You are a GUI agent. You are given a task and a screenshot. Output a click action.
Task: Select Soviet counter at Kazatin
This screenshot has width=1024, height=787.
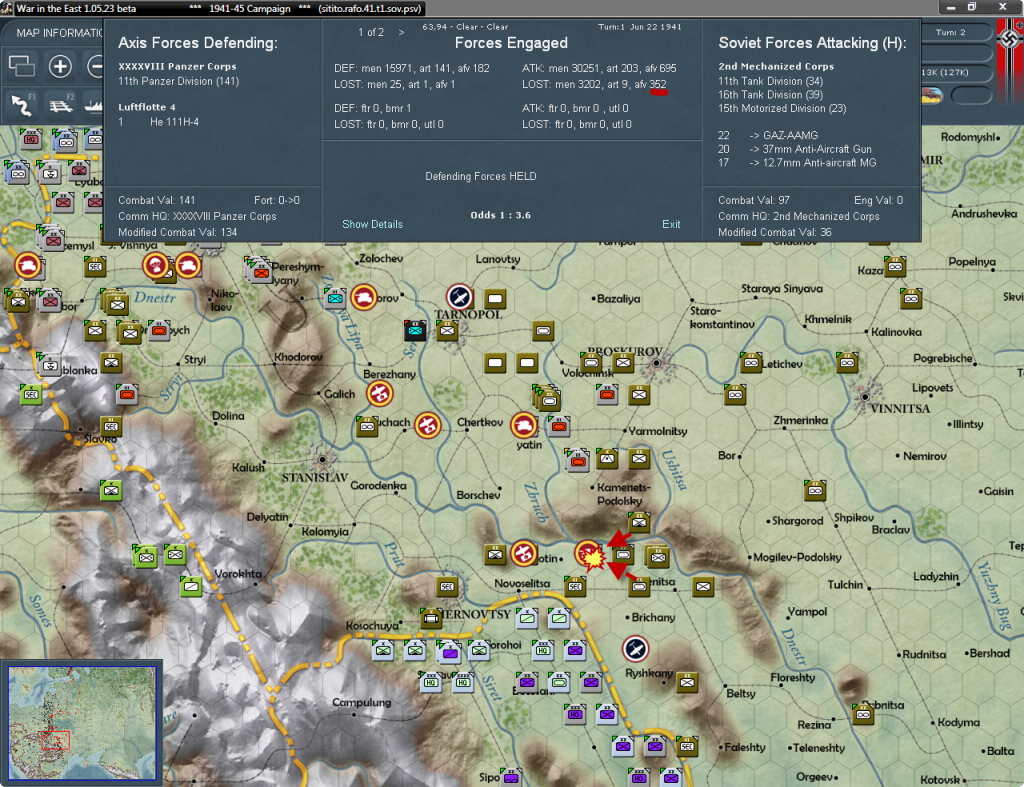point(895,266)
